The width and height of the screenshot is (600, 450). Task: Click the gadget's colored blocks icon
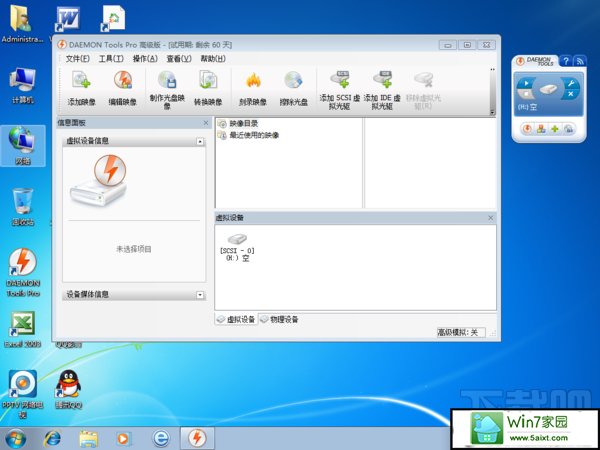pos(541,129)
